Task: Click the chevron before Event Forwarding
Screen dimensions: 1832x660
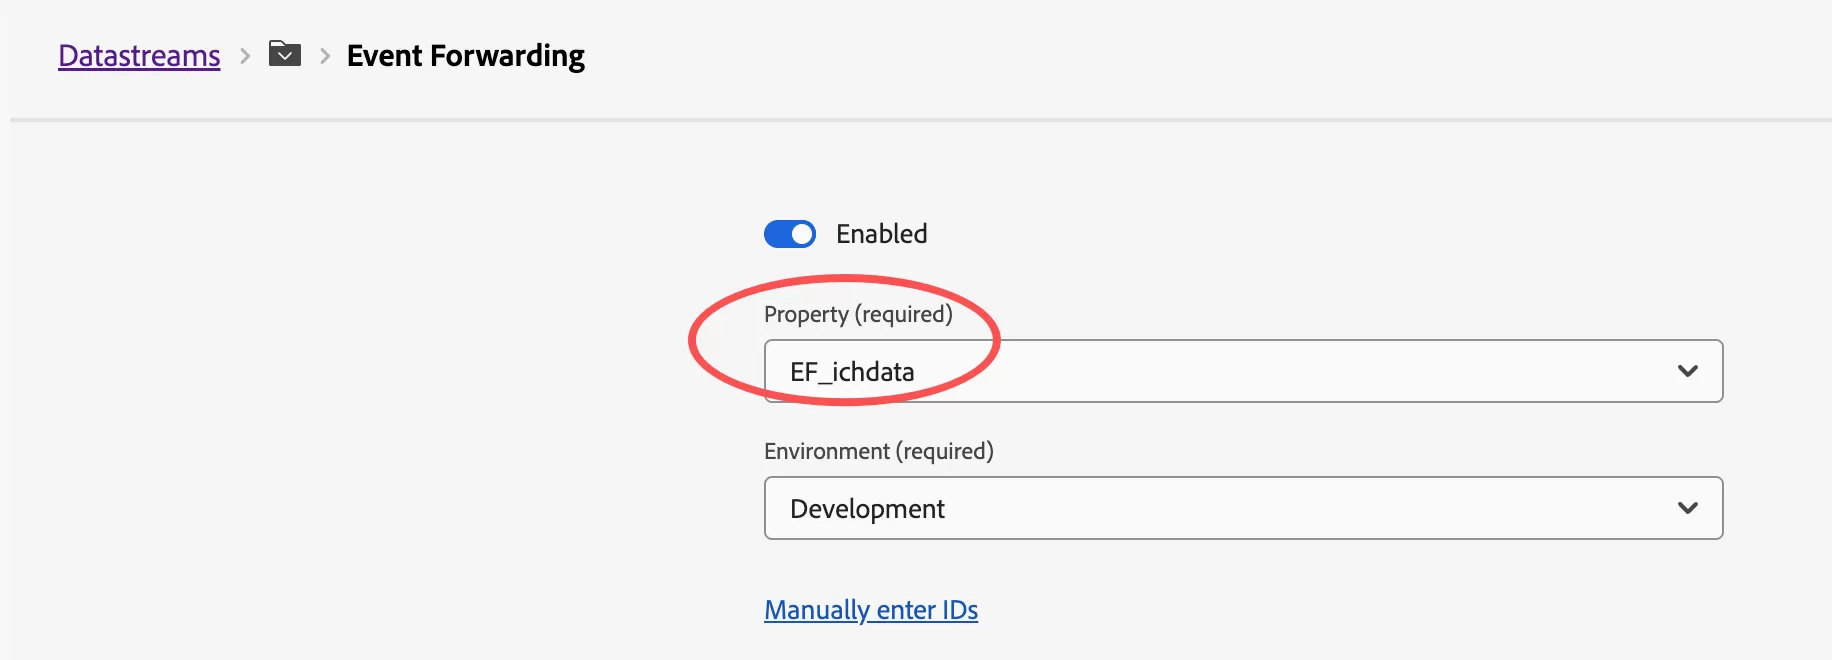Action: (x=325, y=57)
